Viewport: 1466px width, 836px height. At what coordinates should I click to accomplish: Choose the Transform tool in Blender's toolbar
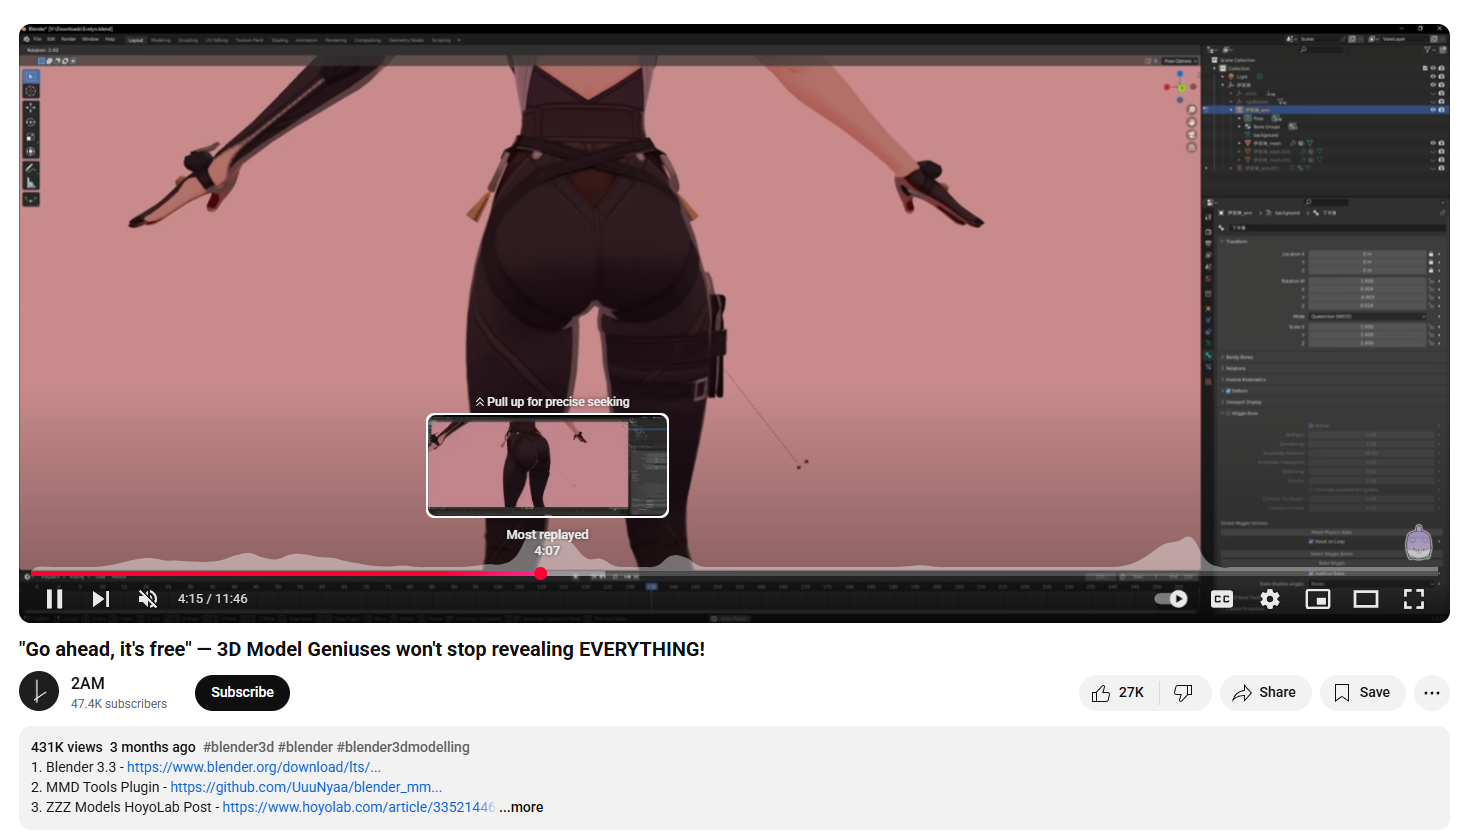[31, 152]
